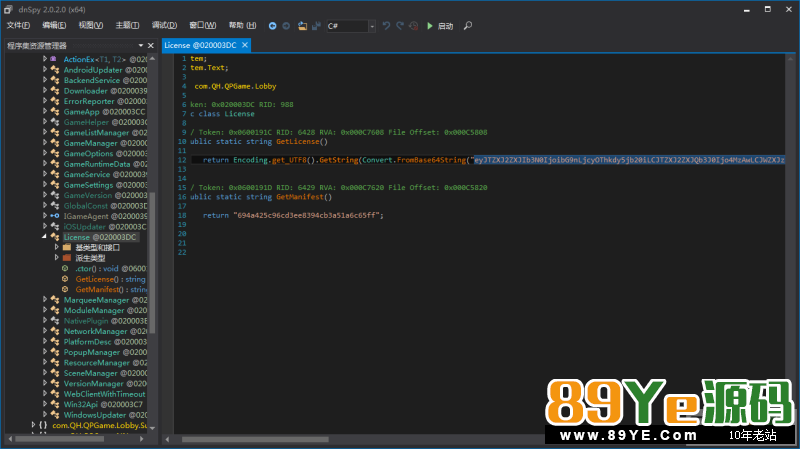800x449 pixels.
Task: Click the code editor horizontal scrollbar
Action: tap(255, 439)
